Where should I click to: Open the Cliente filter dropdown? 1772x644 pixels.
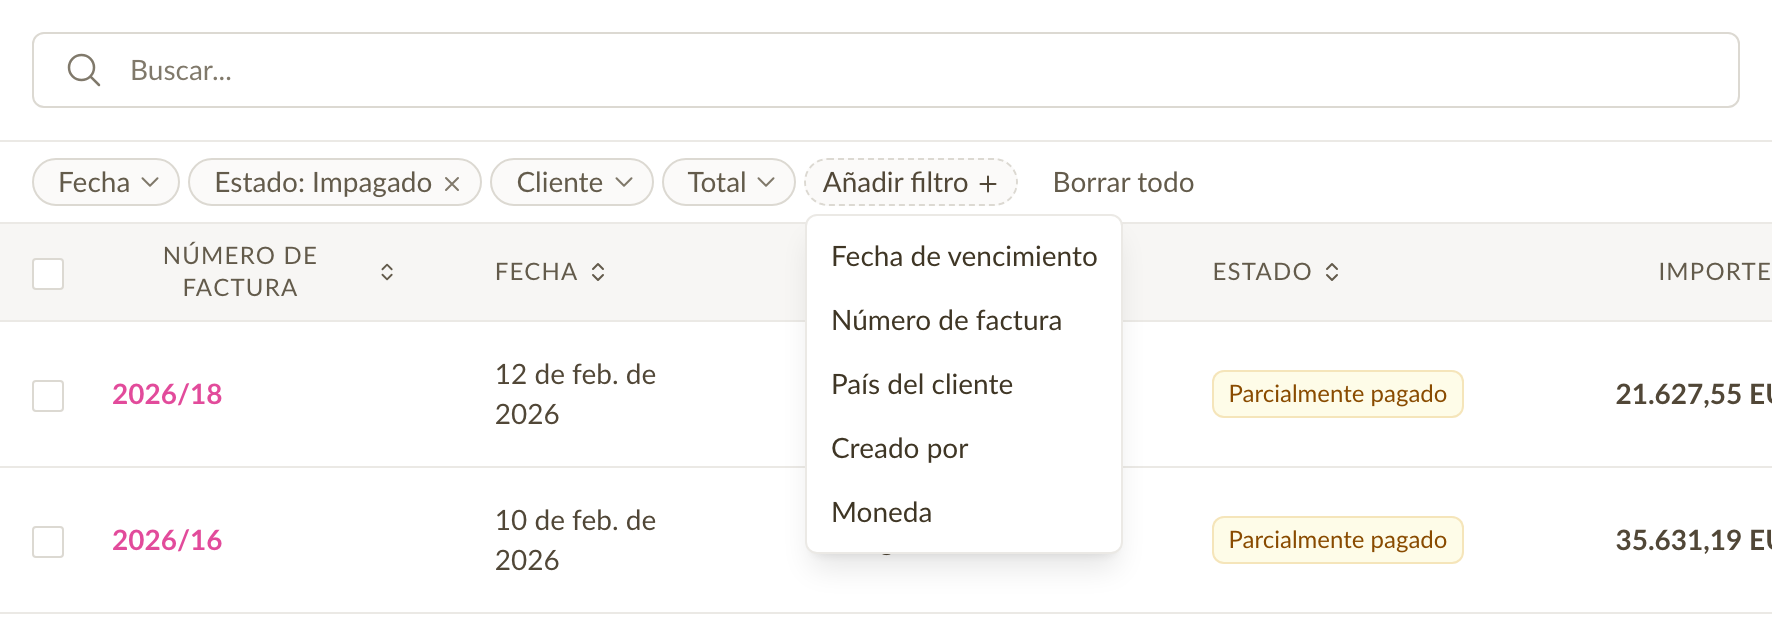coord(572,182)
